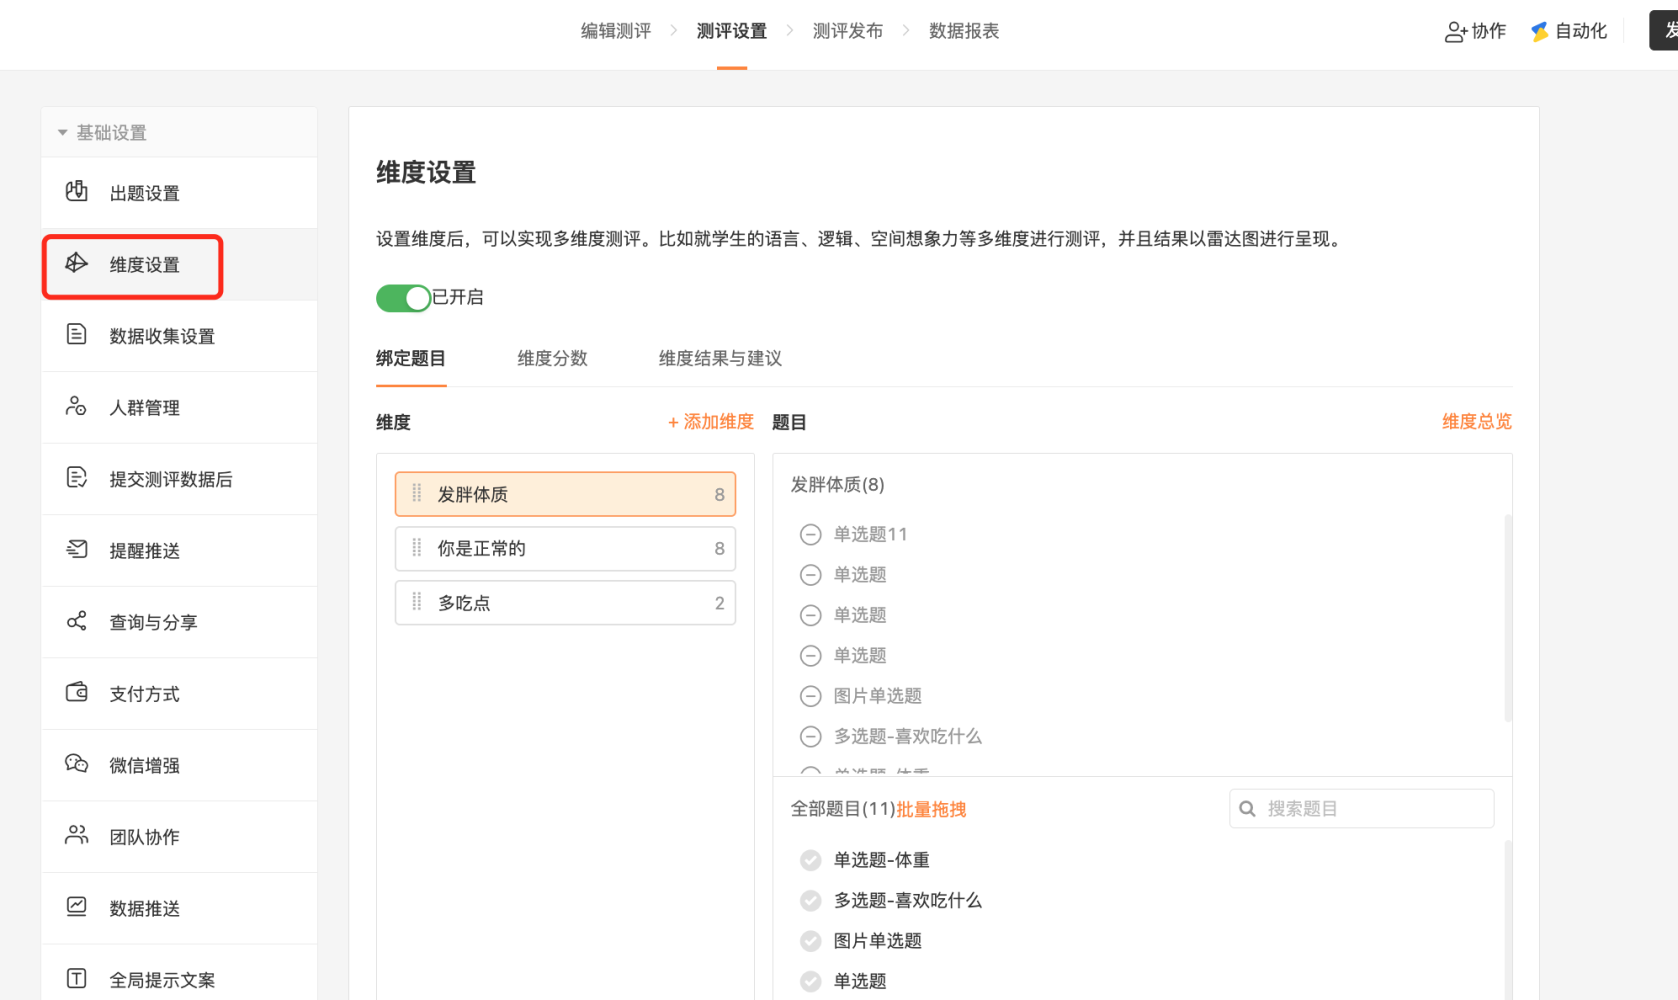Click the 提醒推送 icon
Image resolution: width=1678 pixels, height=1000 pixels.
[x=76, y=549]
